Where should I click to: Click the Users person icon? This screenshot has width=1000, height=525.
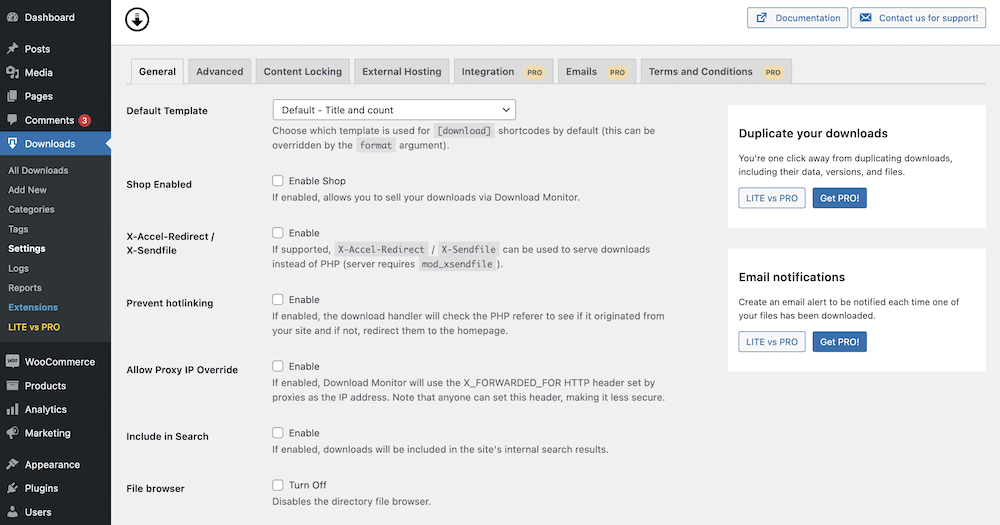coord(12,512)
